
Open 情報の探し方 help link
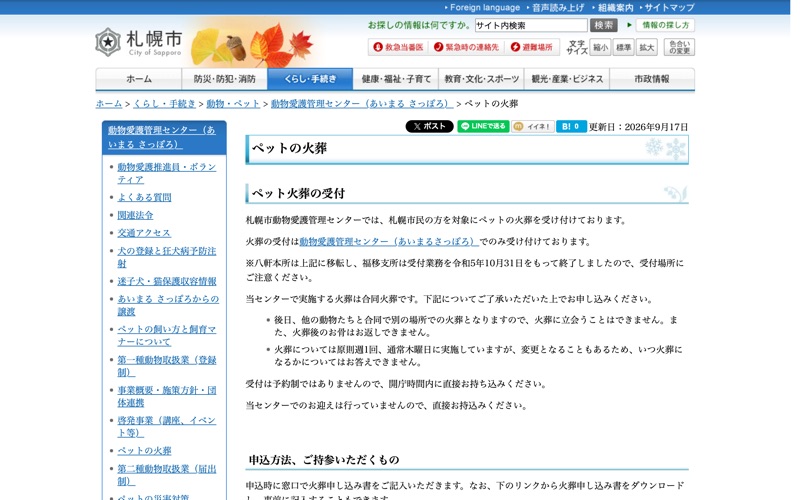pos(665,25)
